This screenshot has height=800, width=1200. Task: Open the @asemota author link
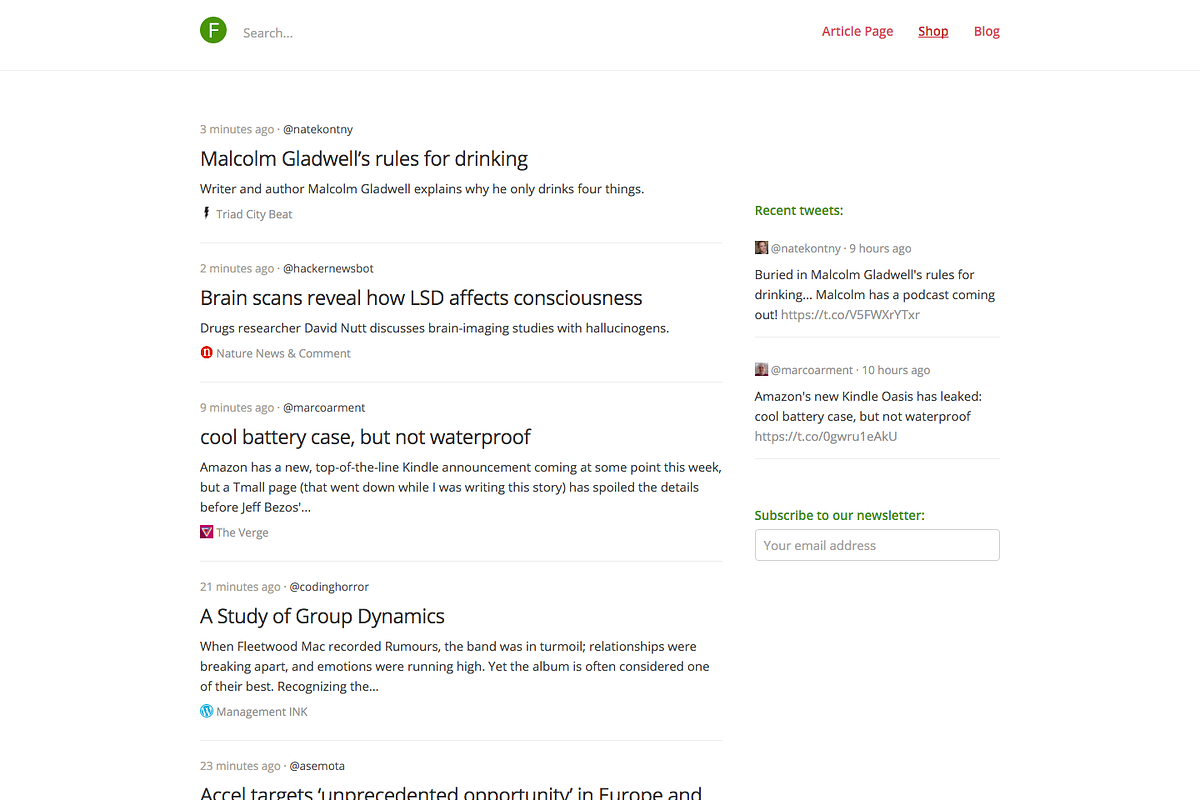tap(317, 766)
